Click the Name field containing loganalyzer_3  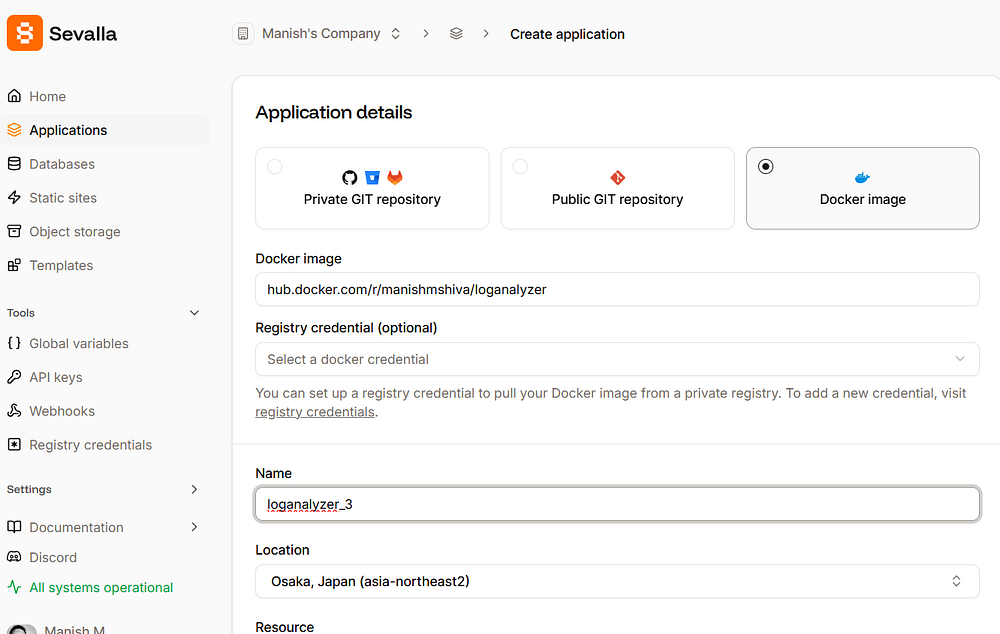click(617, 504)
